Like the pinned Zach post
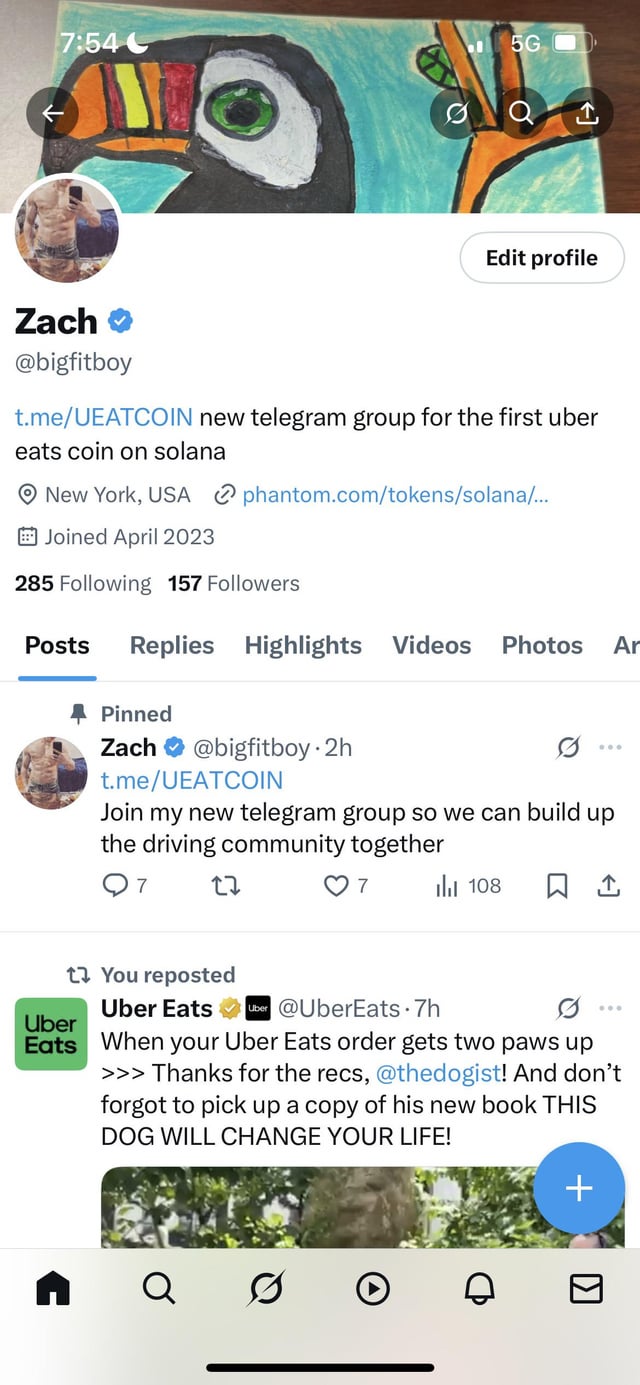Viewport: 640px width, 1385px height. click(x=337, y=886)
